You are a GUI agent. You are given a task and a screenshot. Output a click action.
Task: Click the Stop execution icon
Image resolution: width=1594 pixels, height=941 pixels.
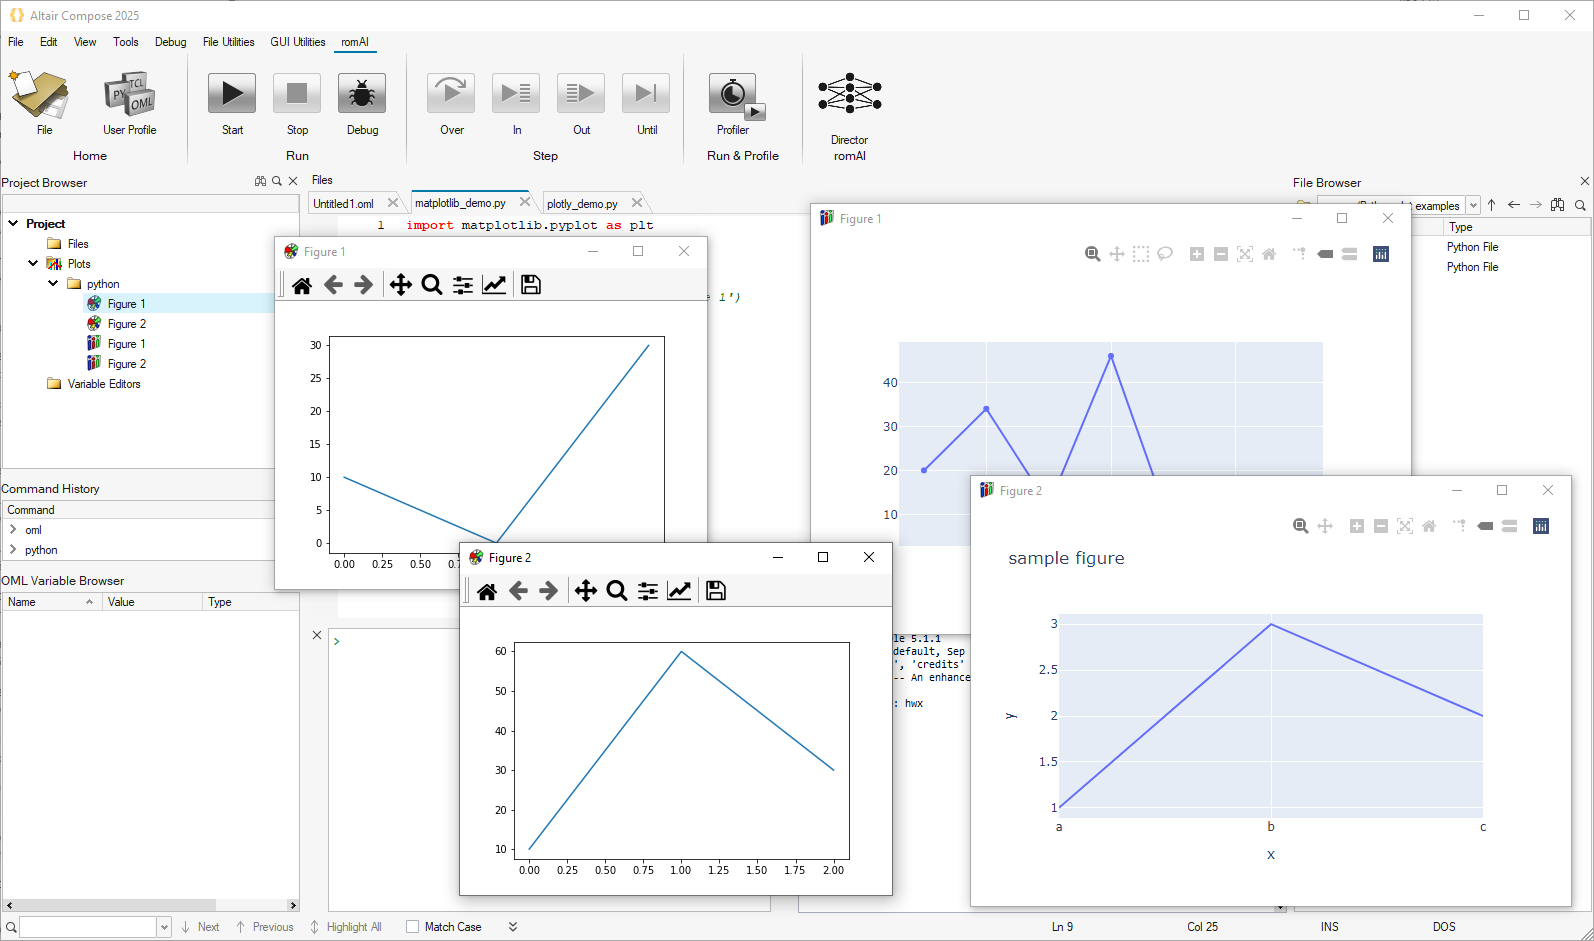[x=297, y=94]
